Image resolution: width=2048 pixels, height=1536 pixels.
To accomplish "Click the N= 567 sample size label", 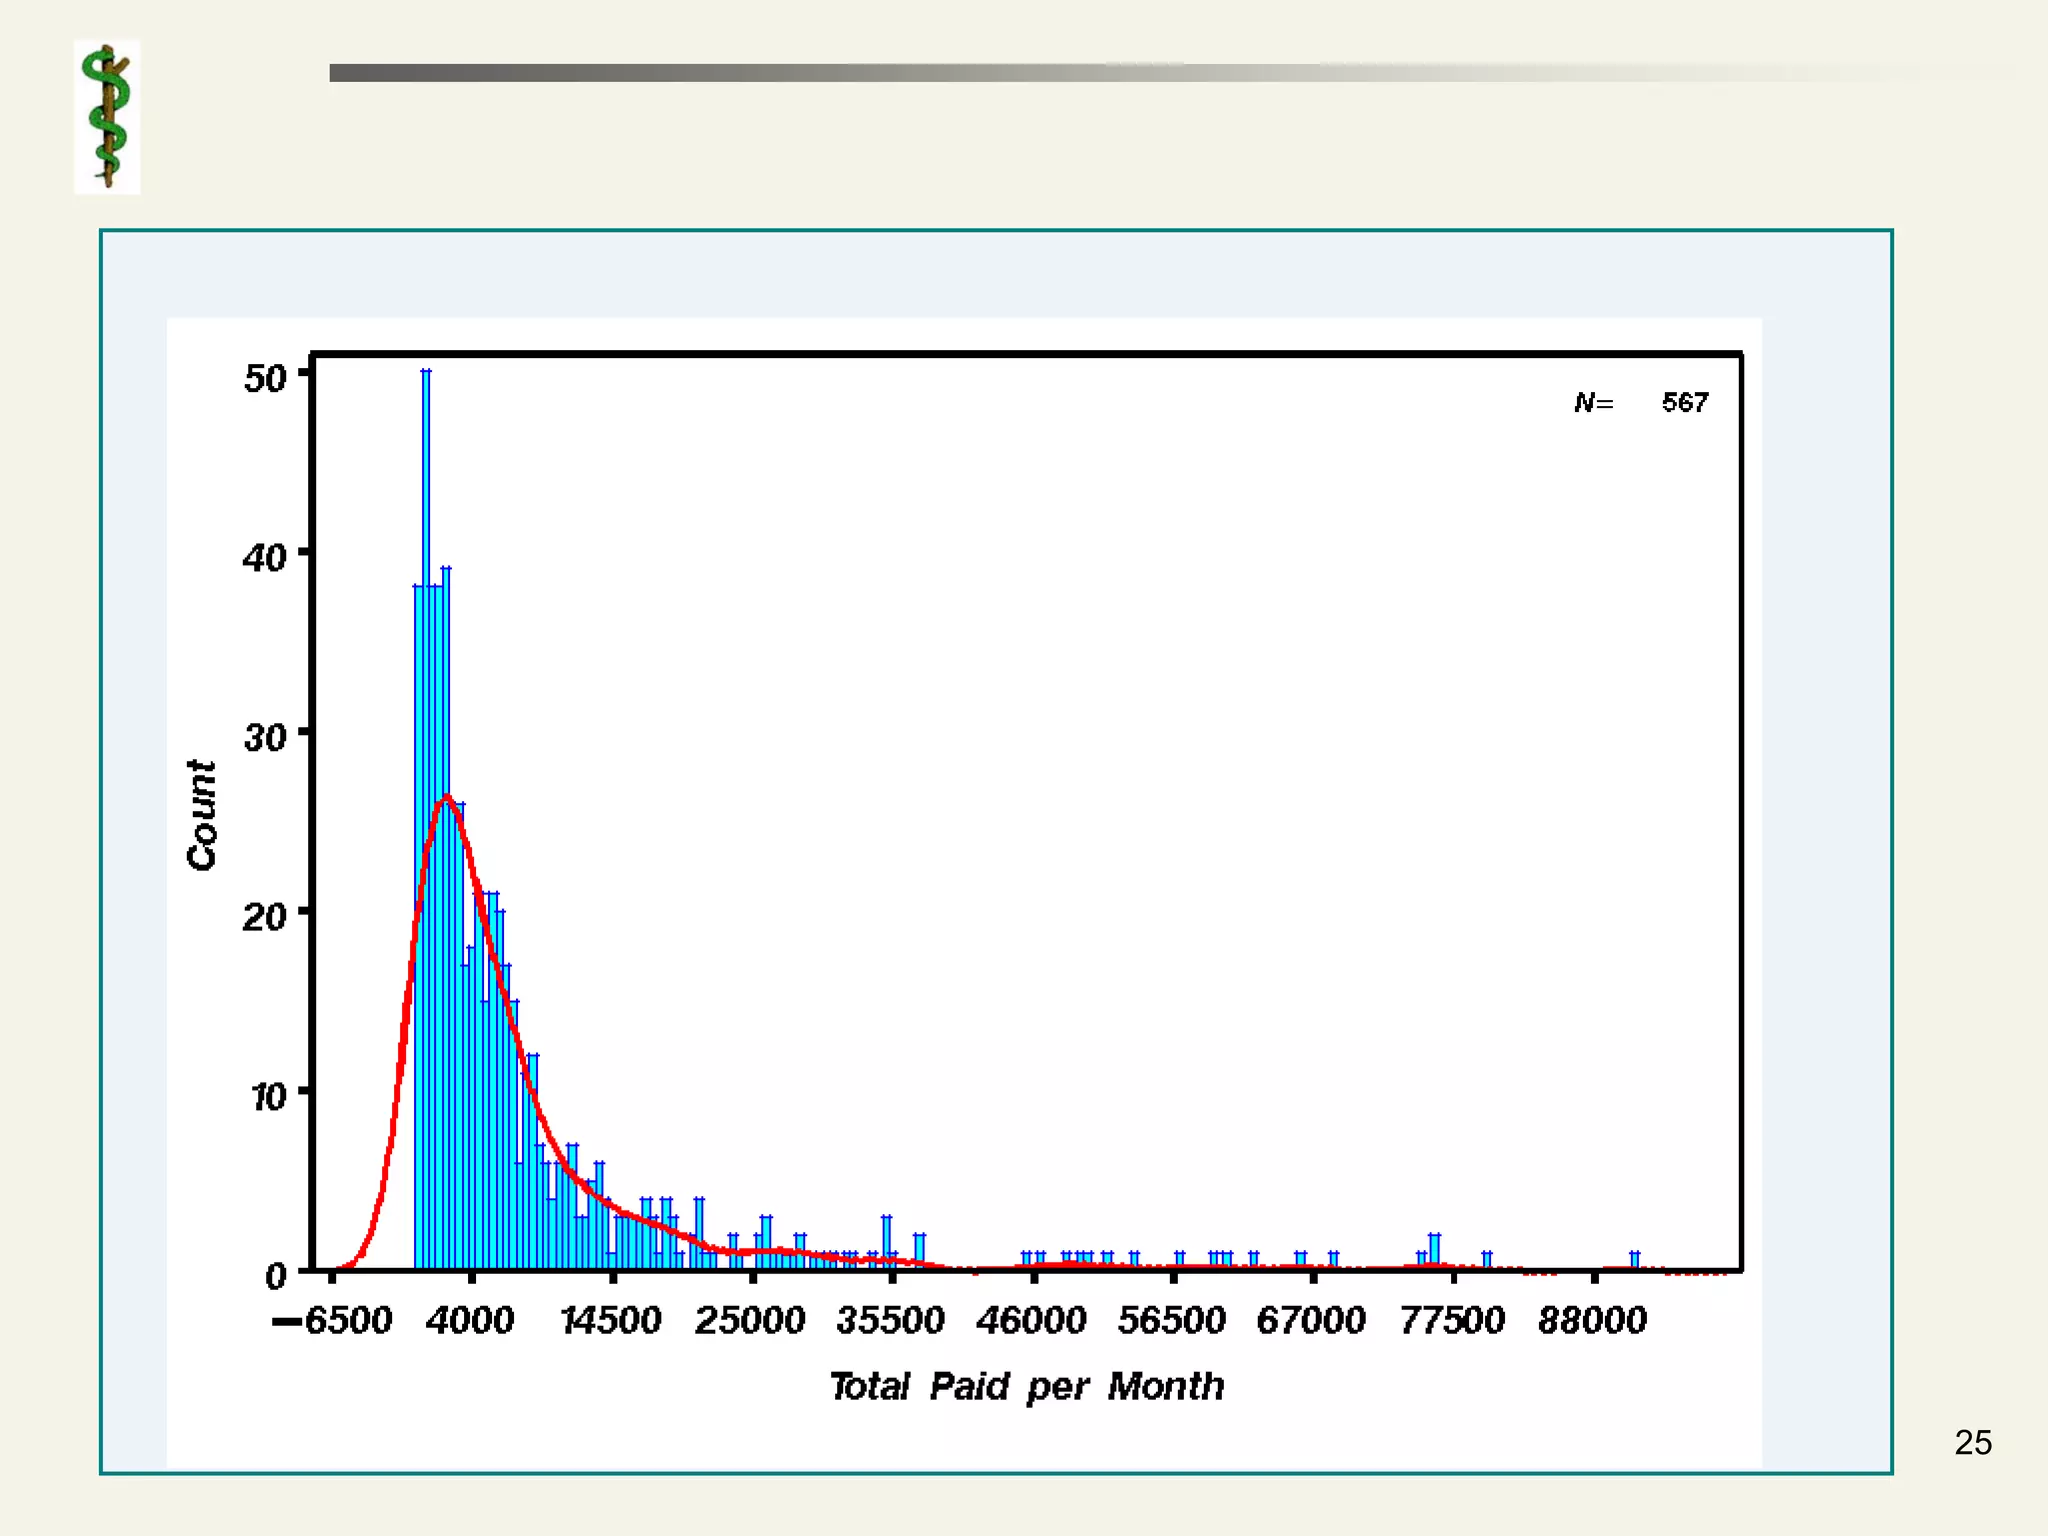I will [1641, 402].
